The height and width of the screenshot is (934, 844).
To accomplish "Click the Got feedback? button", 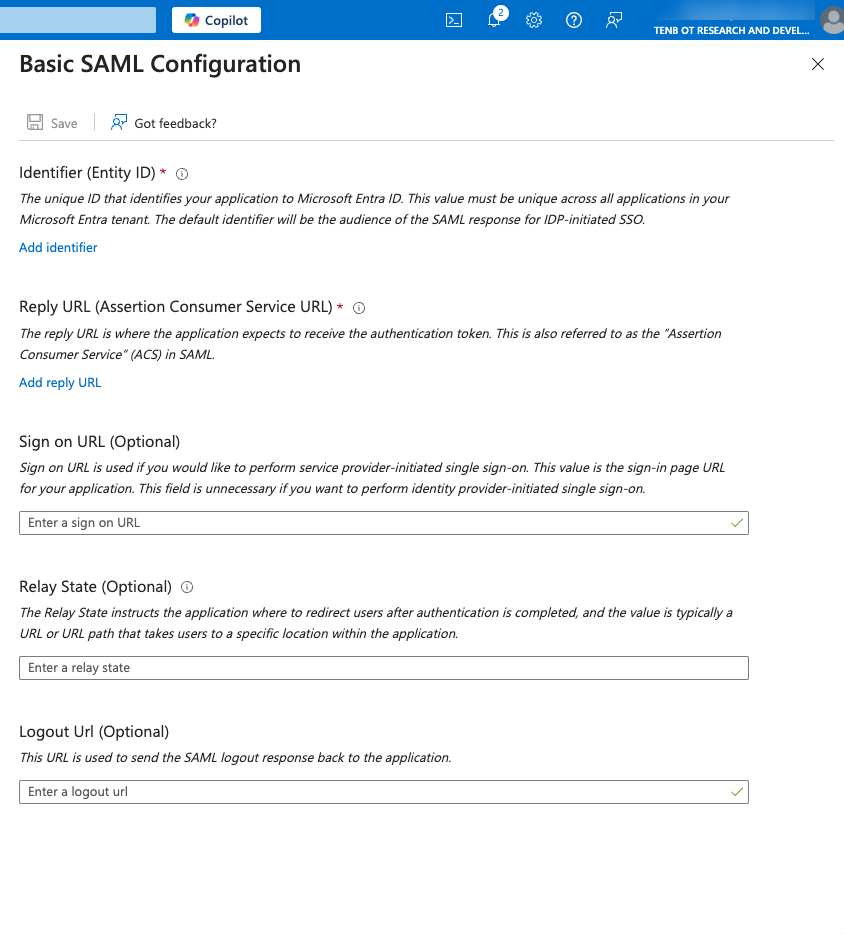I will 164,123.
